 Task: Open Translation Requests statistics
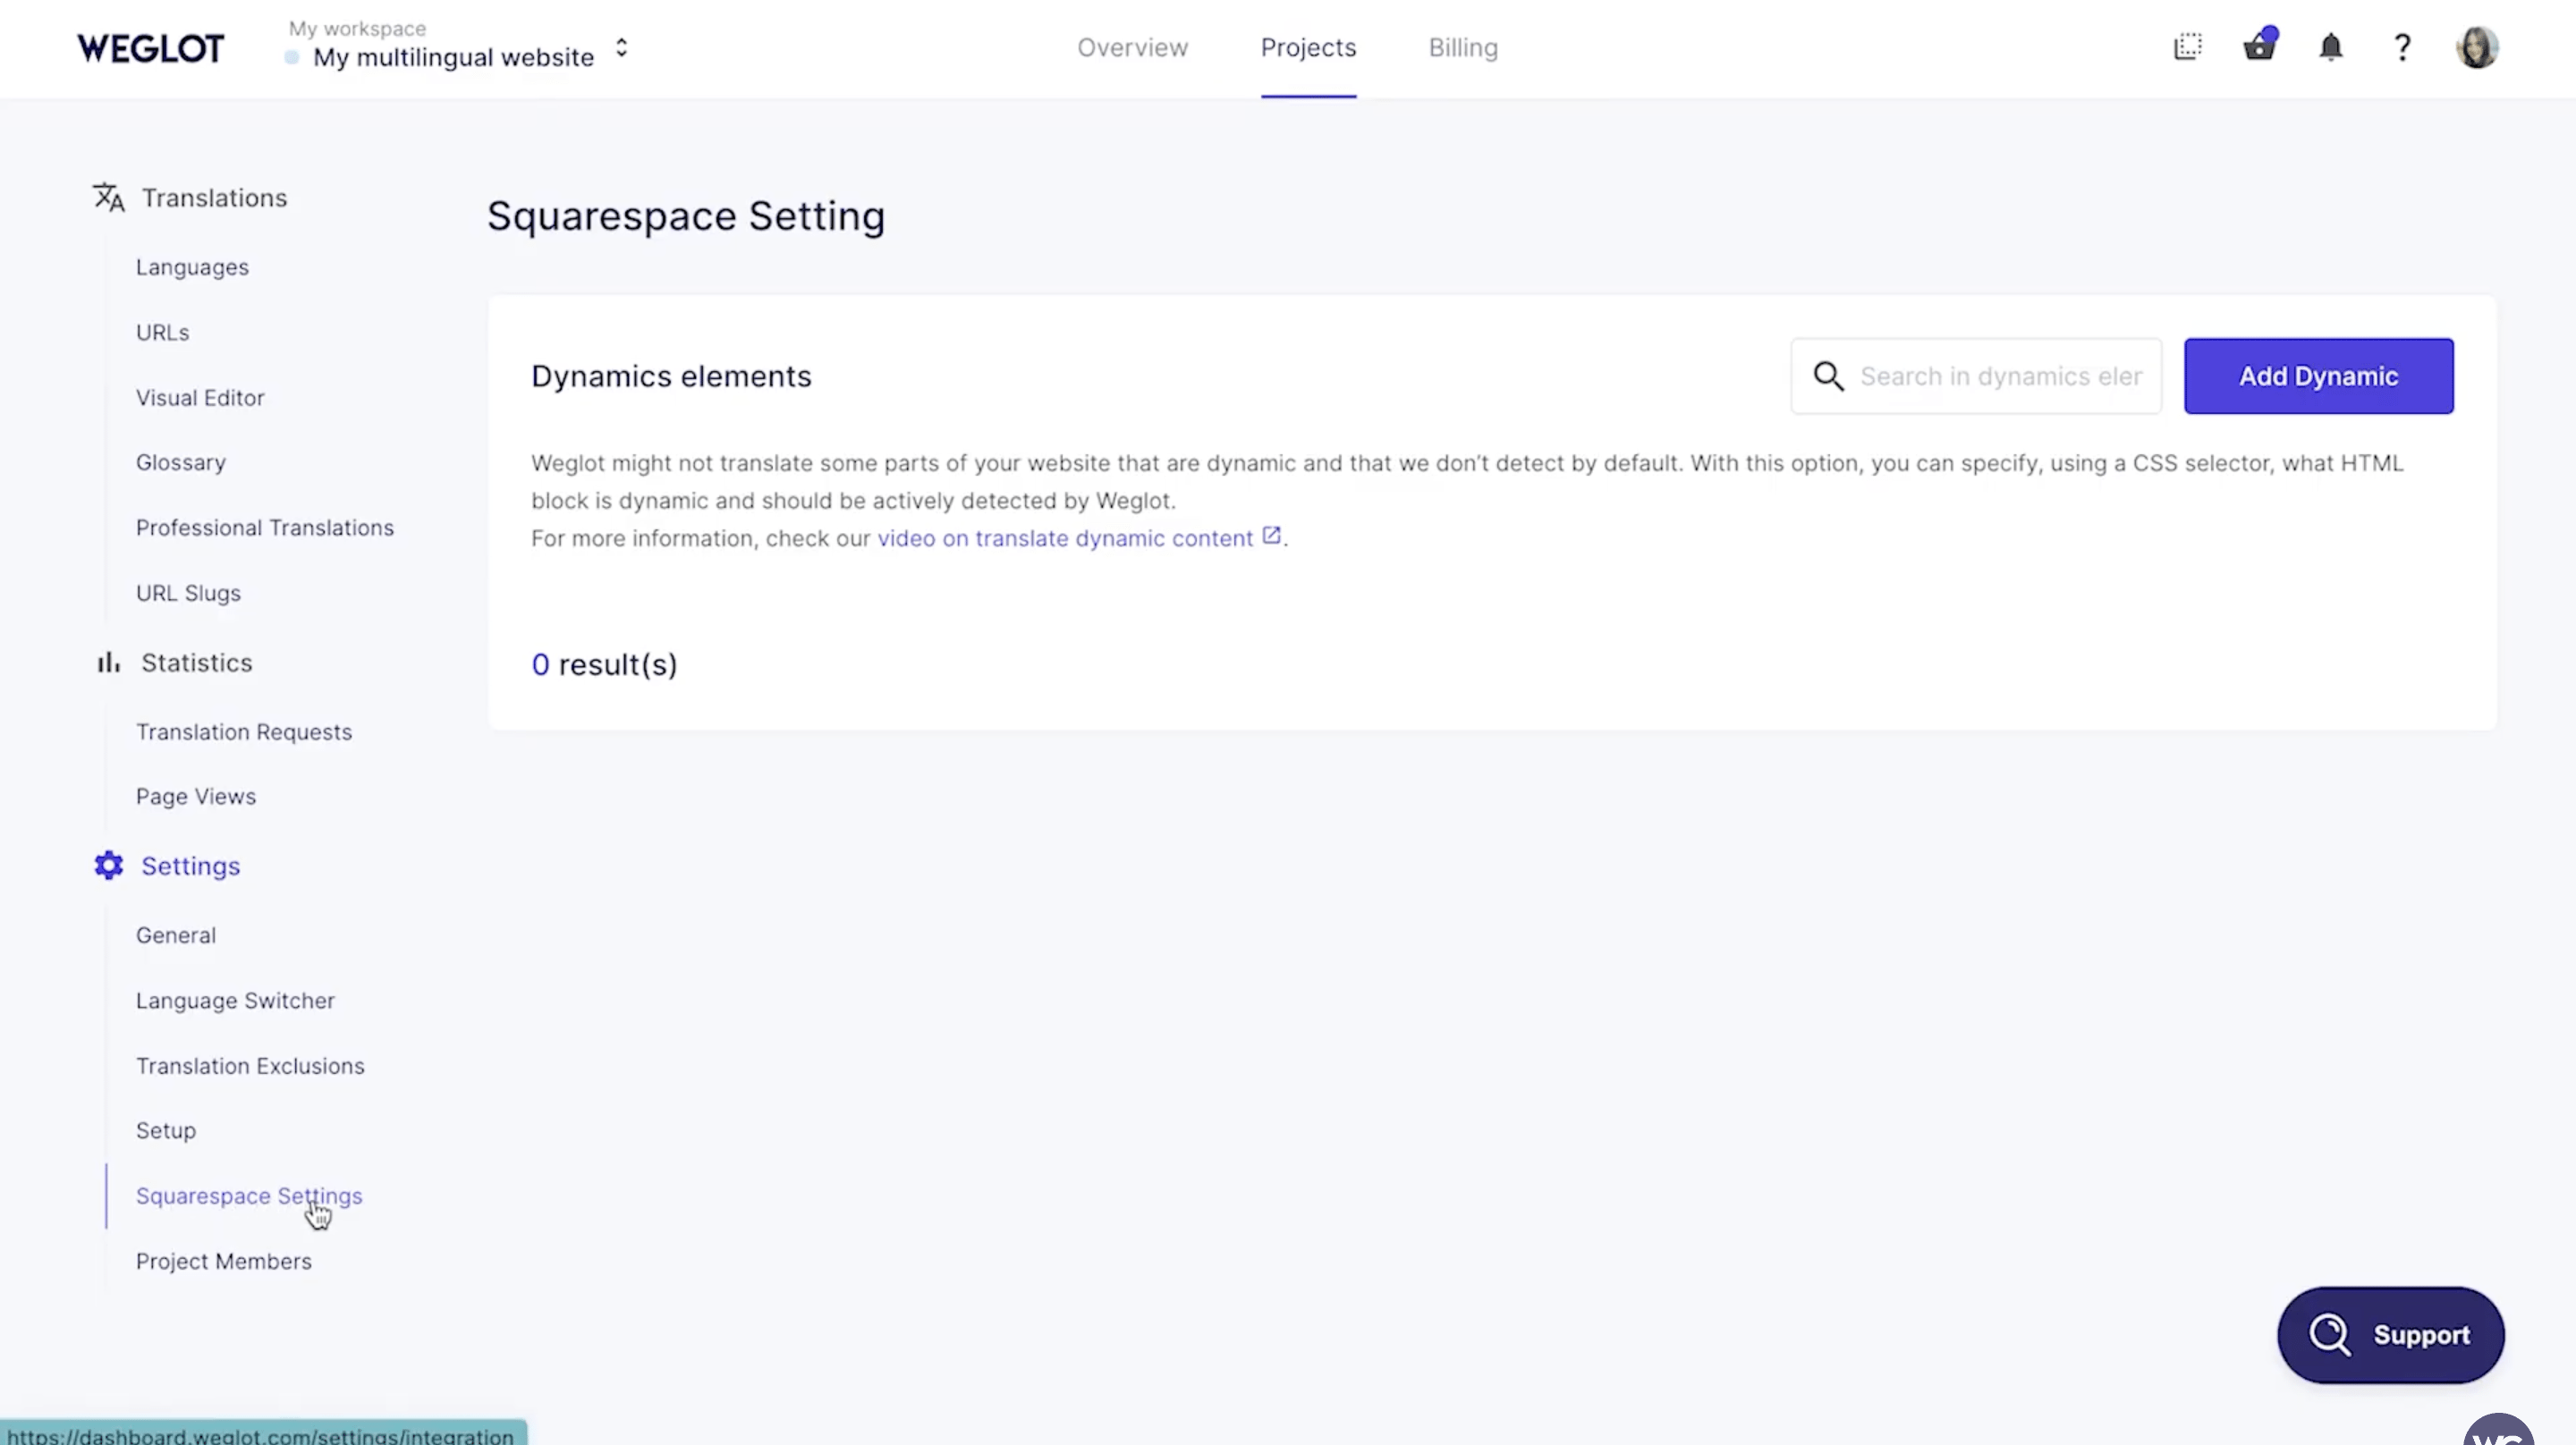tap(244, 732)
